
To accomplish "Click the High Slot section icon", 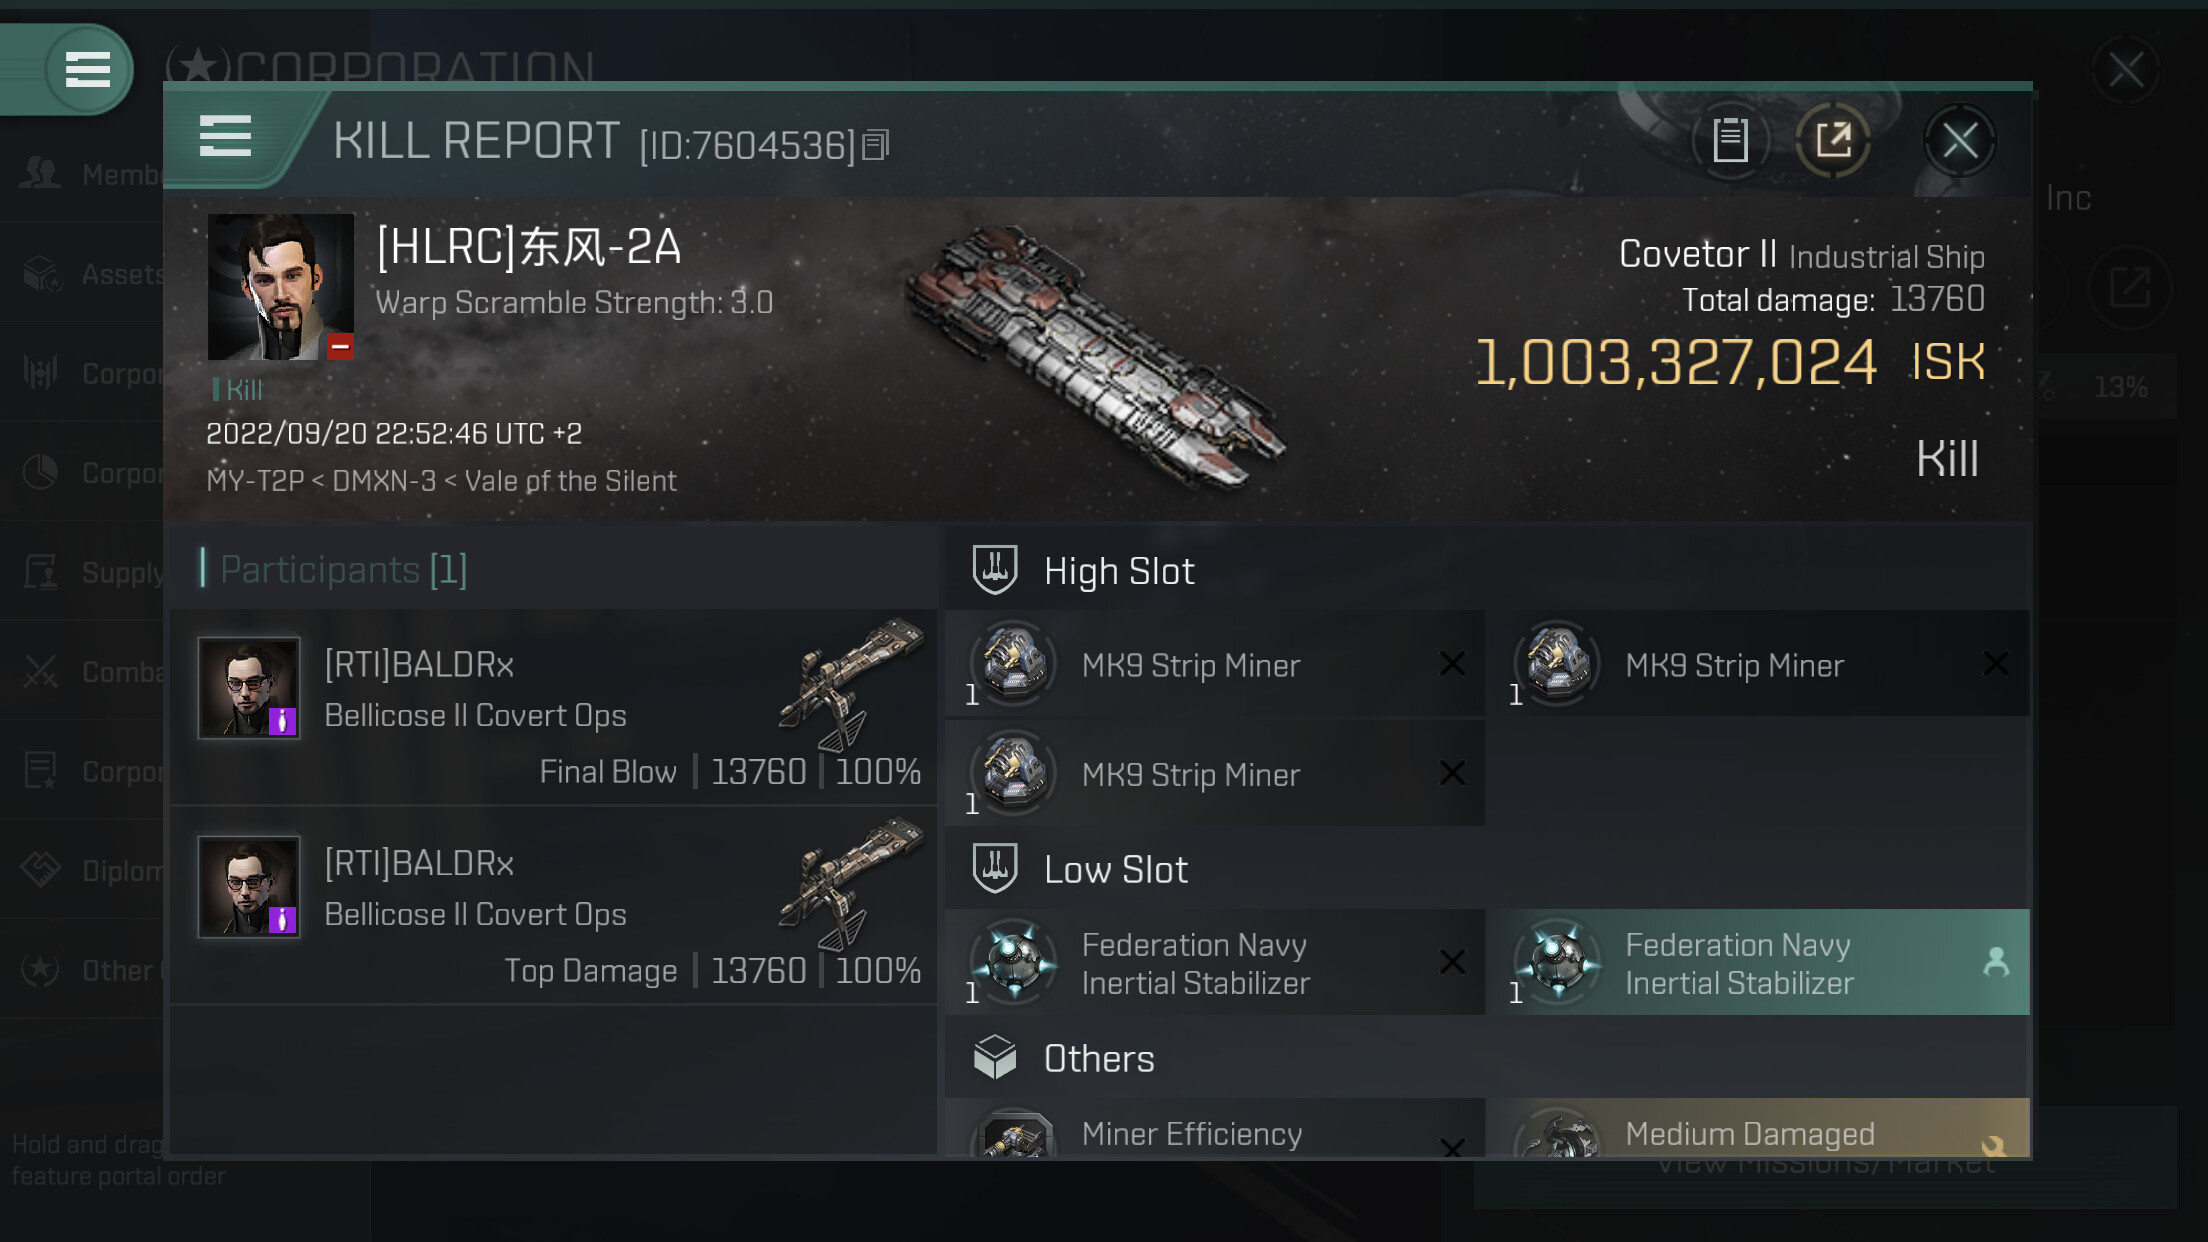I will 995,570.
